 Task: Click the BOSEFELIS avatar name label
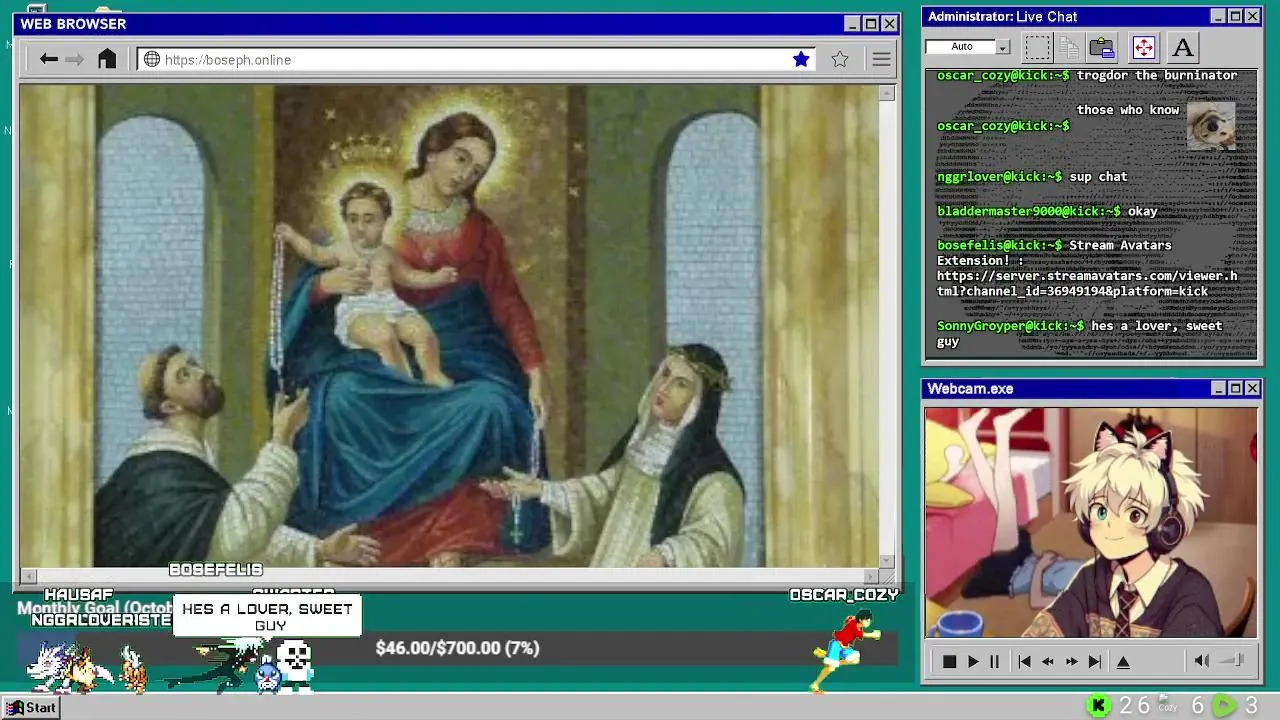[216, 569]
